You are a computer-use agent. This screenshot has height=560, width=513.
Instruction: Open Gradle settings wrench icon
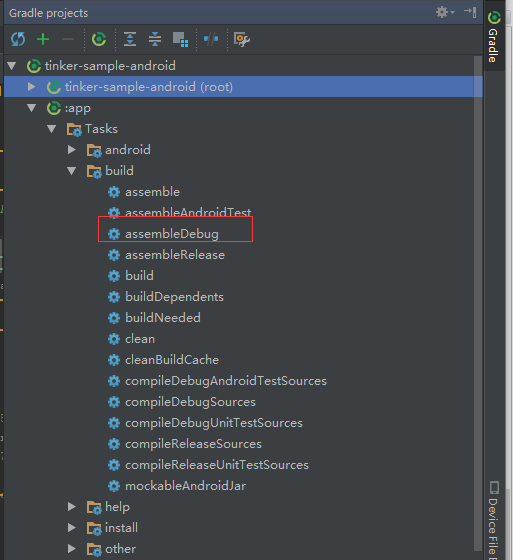click(x=242, y=39)
